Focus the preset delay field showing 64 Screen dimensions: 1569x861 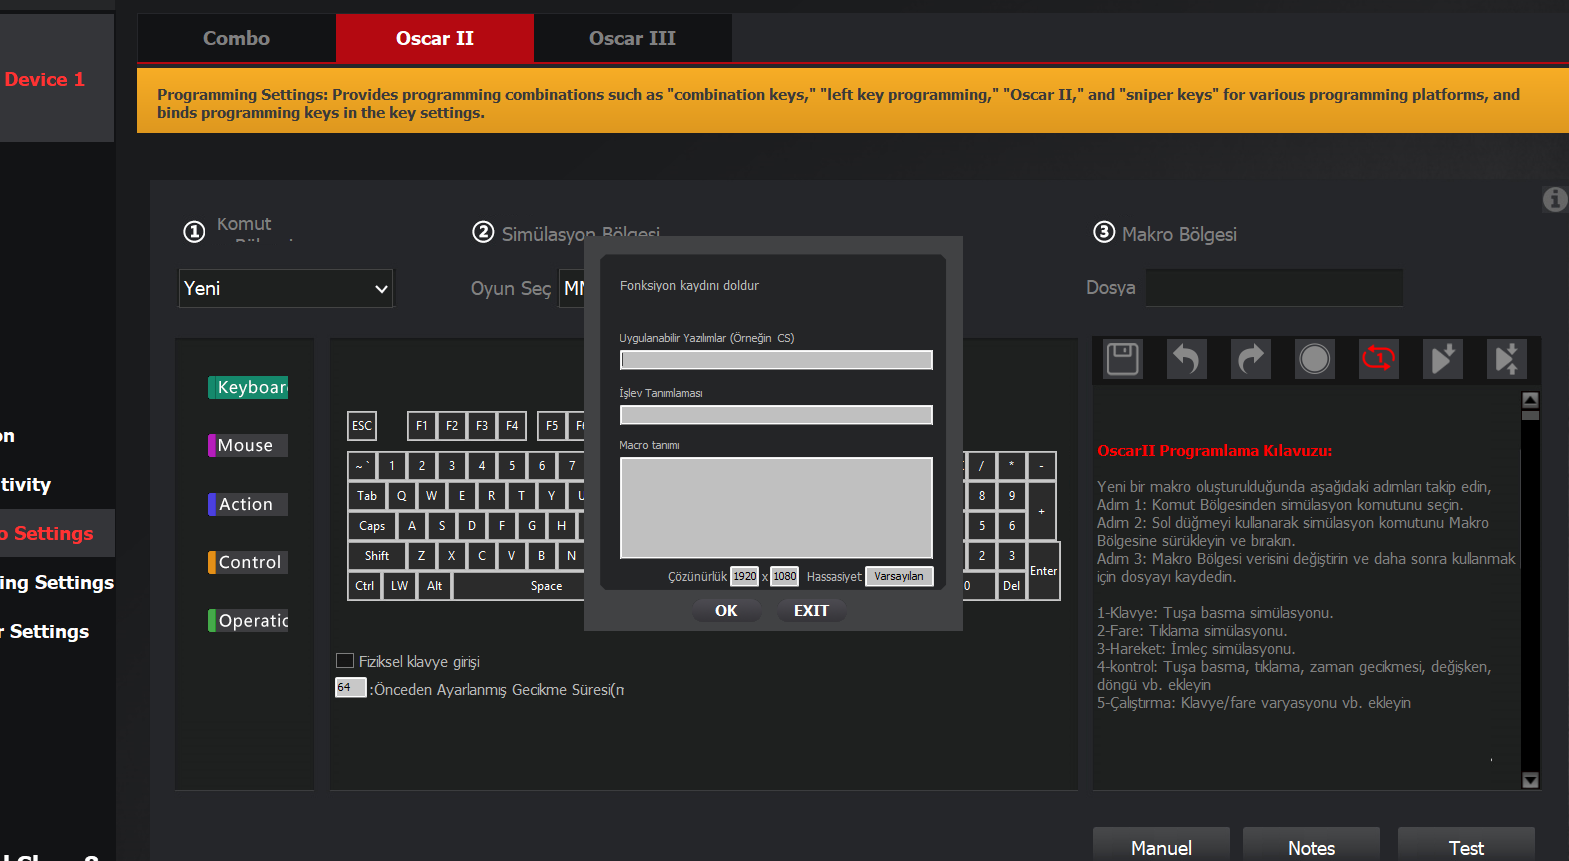[351, 688]
